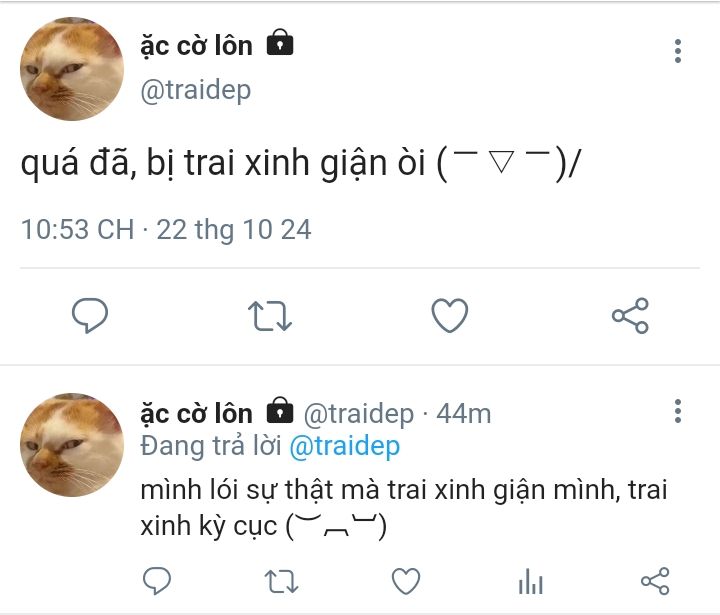Image resolution: width=720 pixels, height=615 pixels.
Task: Share the reply tweet
Action: (655, 581)
